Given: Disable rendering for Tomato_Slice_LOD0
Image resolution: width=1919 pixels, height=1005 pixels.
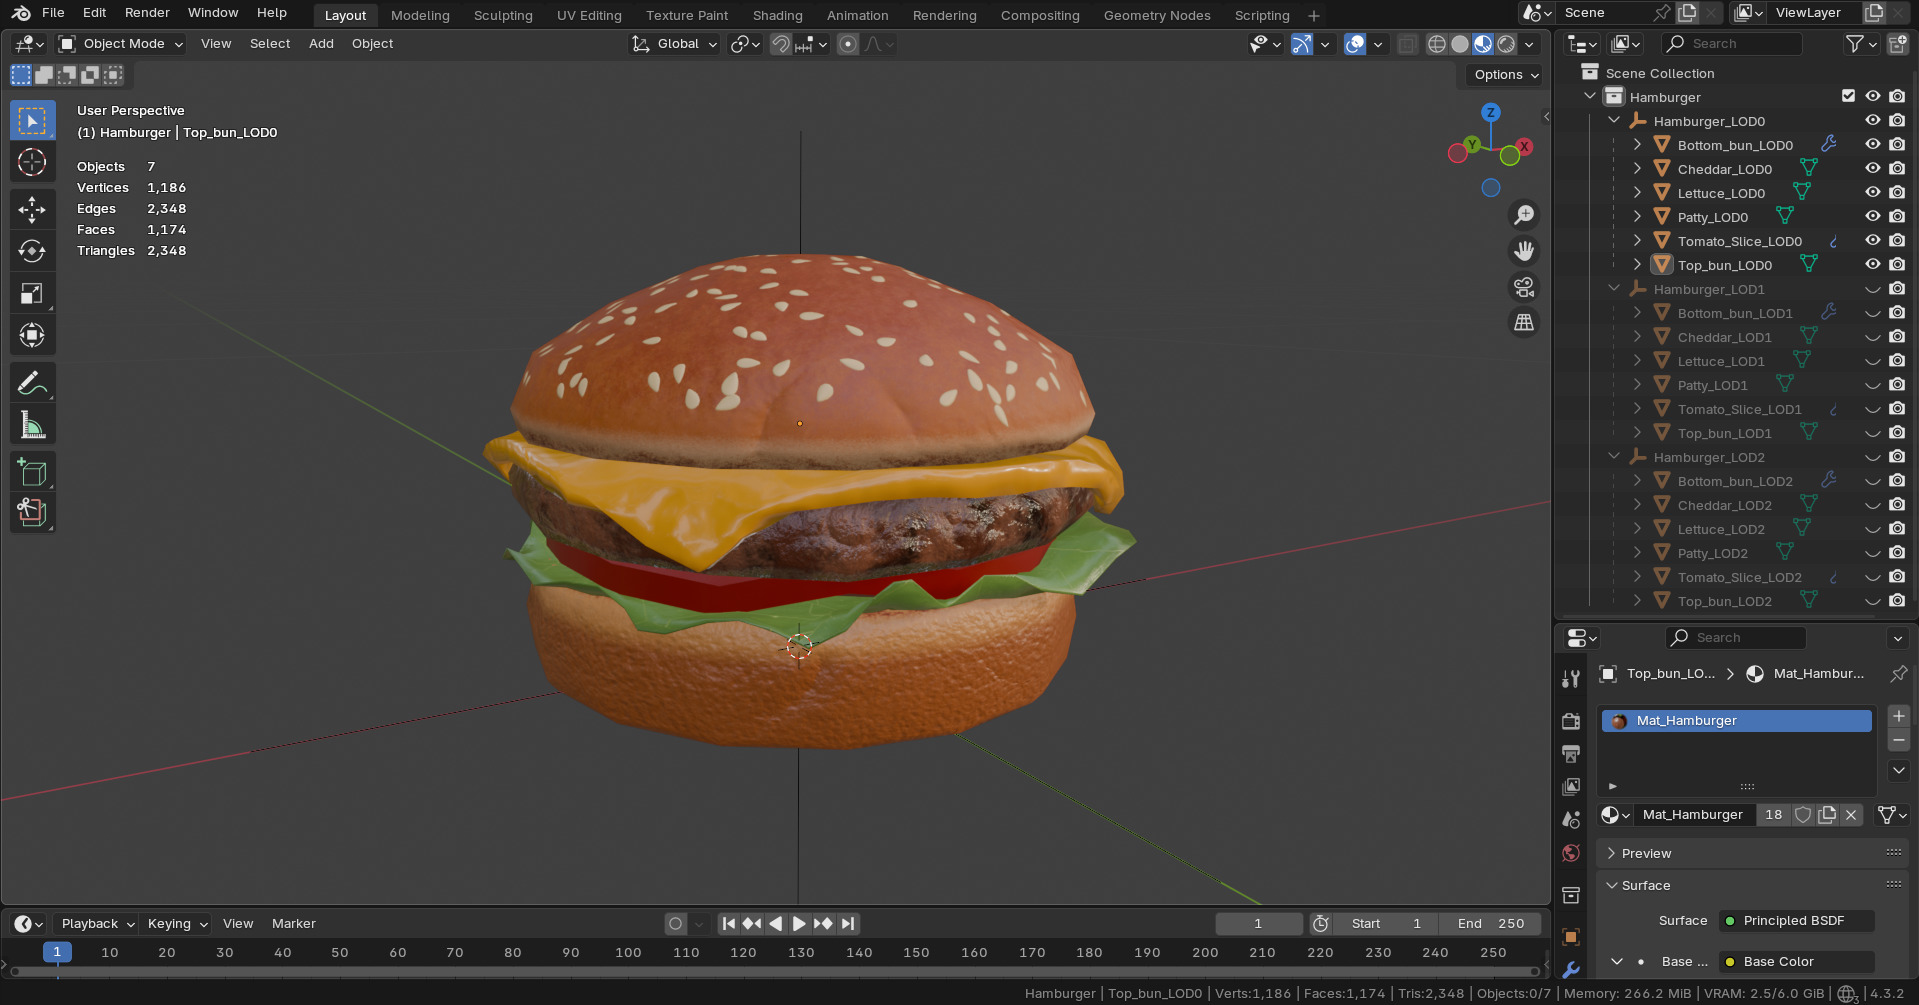Looking at the screenshot, I should coord(1897,241).
